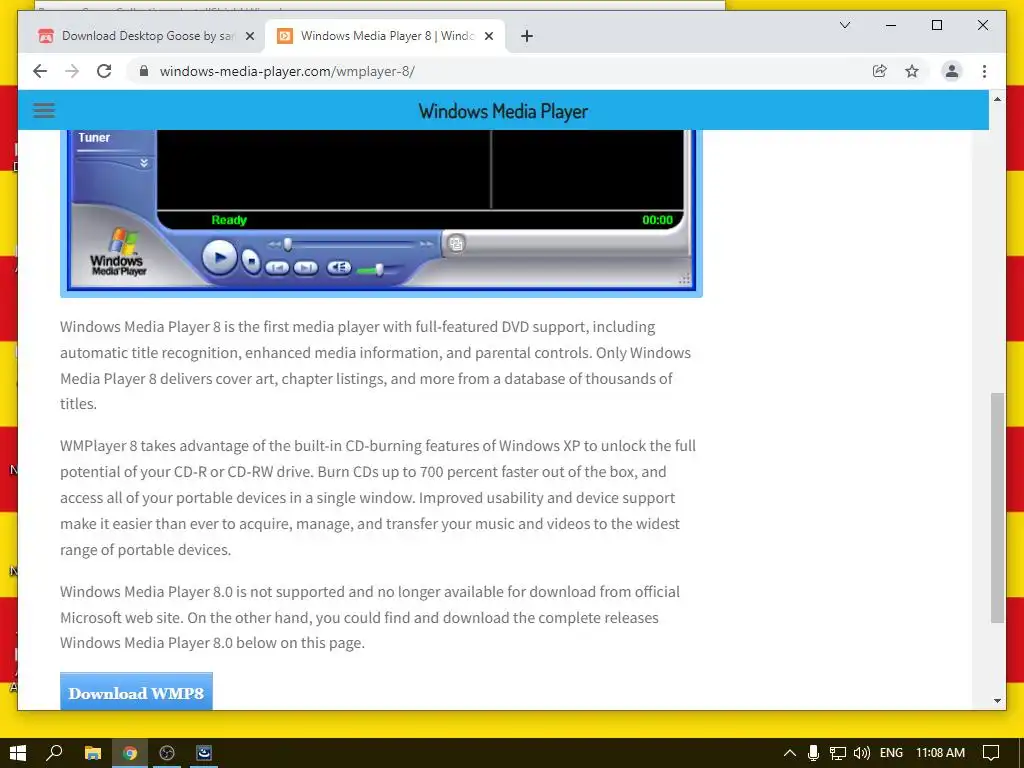
Task: Click the scrollbar up arrow
Action: pos(997,99)
